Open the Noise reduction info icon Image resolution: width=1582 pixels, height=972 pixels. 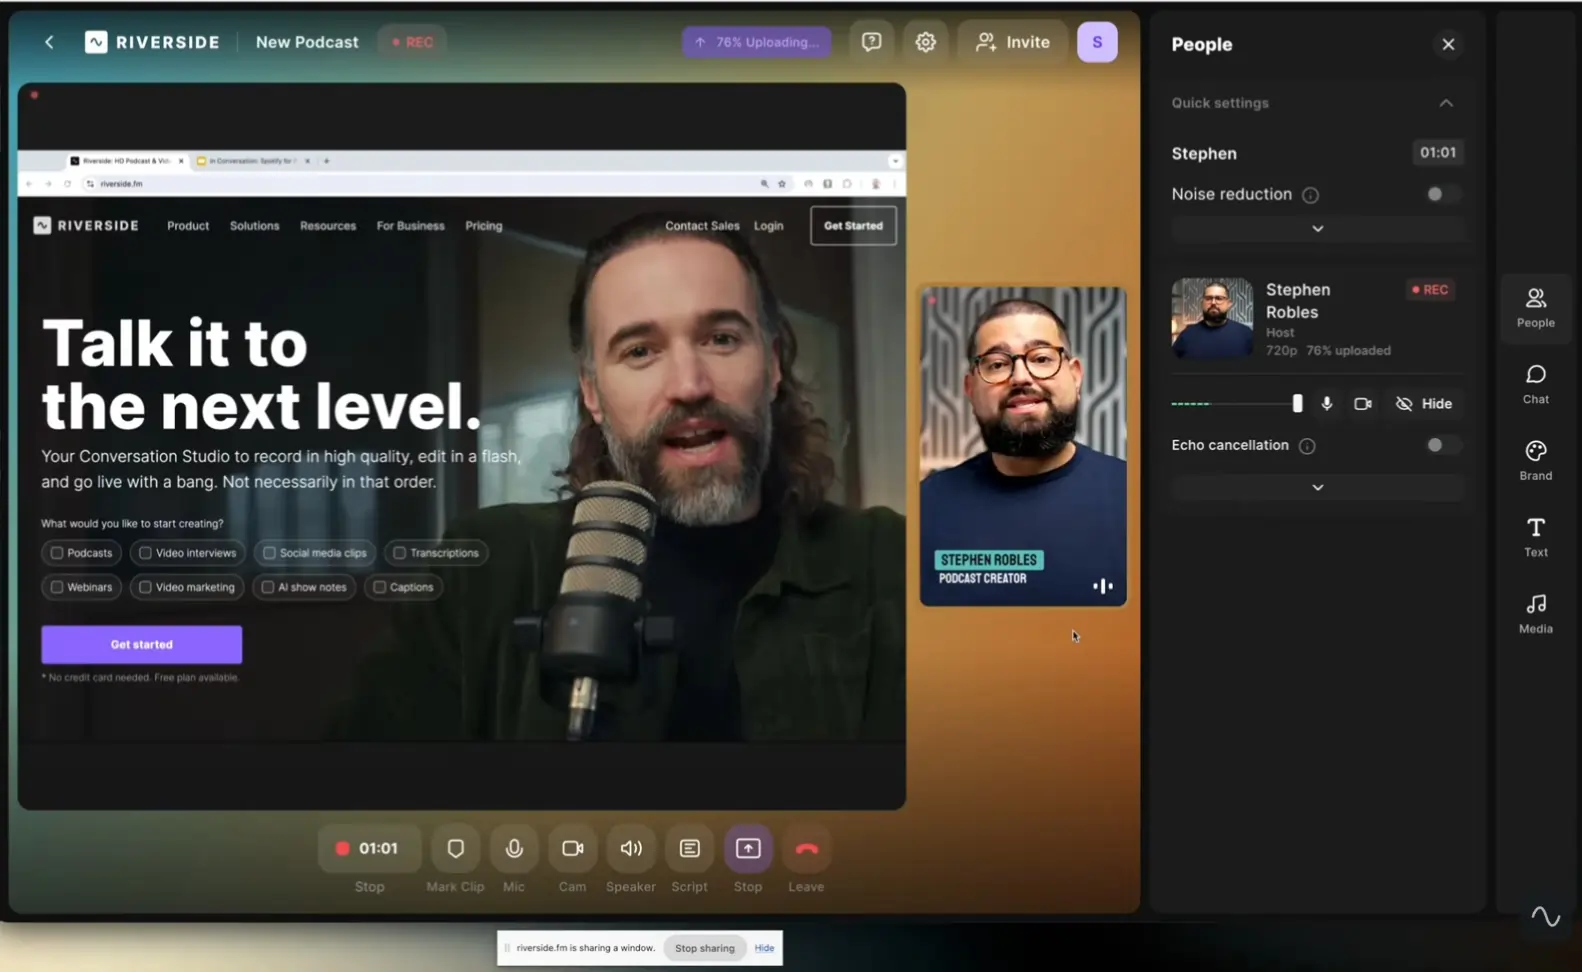[1310, 195]
